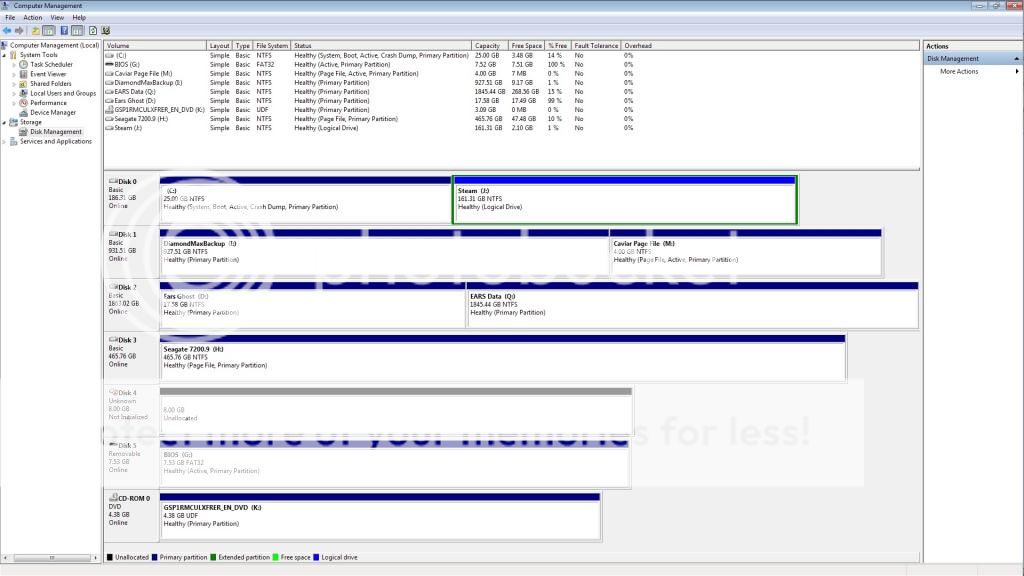Expand the More Actions submenu arrow

click(1017, 71)
